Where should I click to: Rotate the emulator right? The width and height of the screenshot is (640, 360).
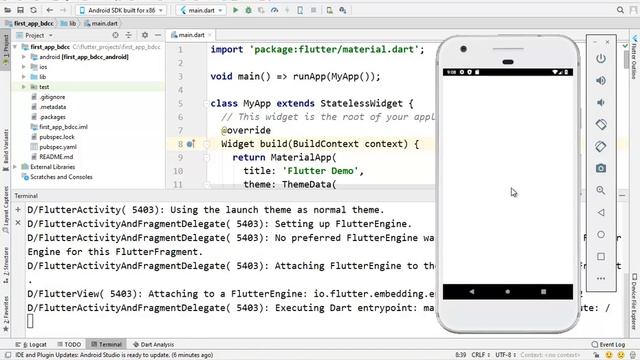[x=601, y=146]
